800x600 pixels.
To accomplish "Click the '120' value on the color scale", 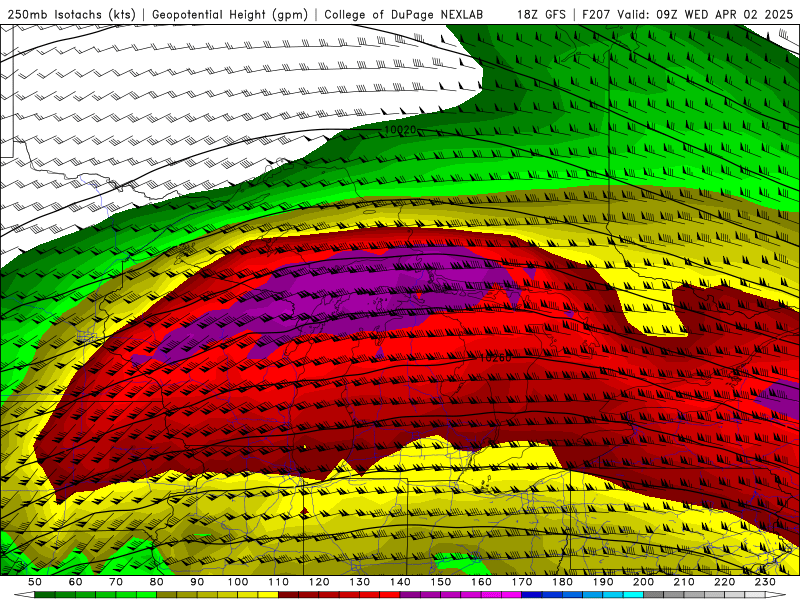I will pos(319,582).
